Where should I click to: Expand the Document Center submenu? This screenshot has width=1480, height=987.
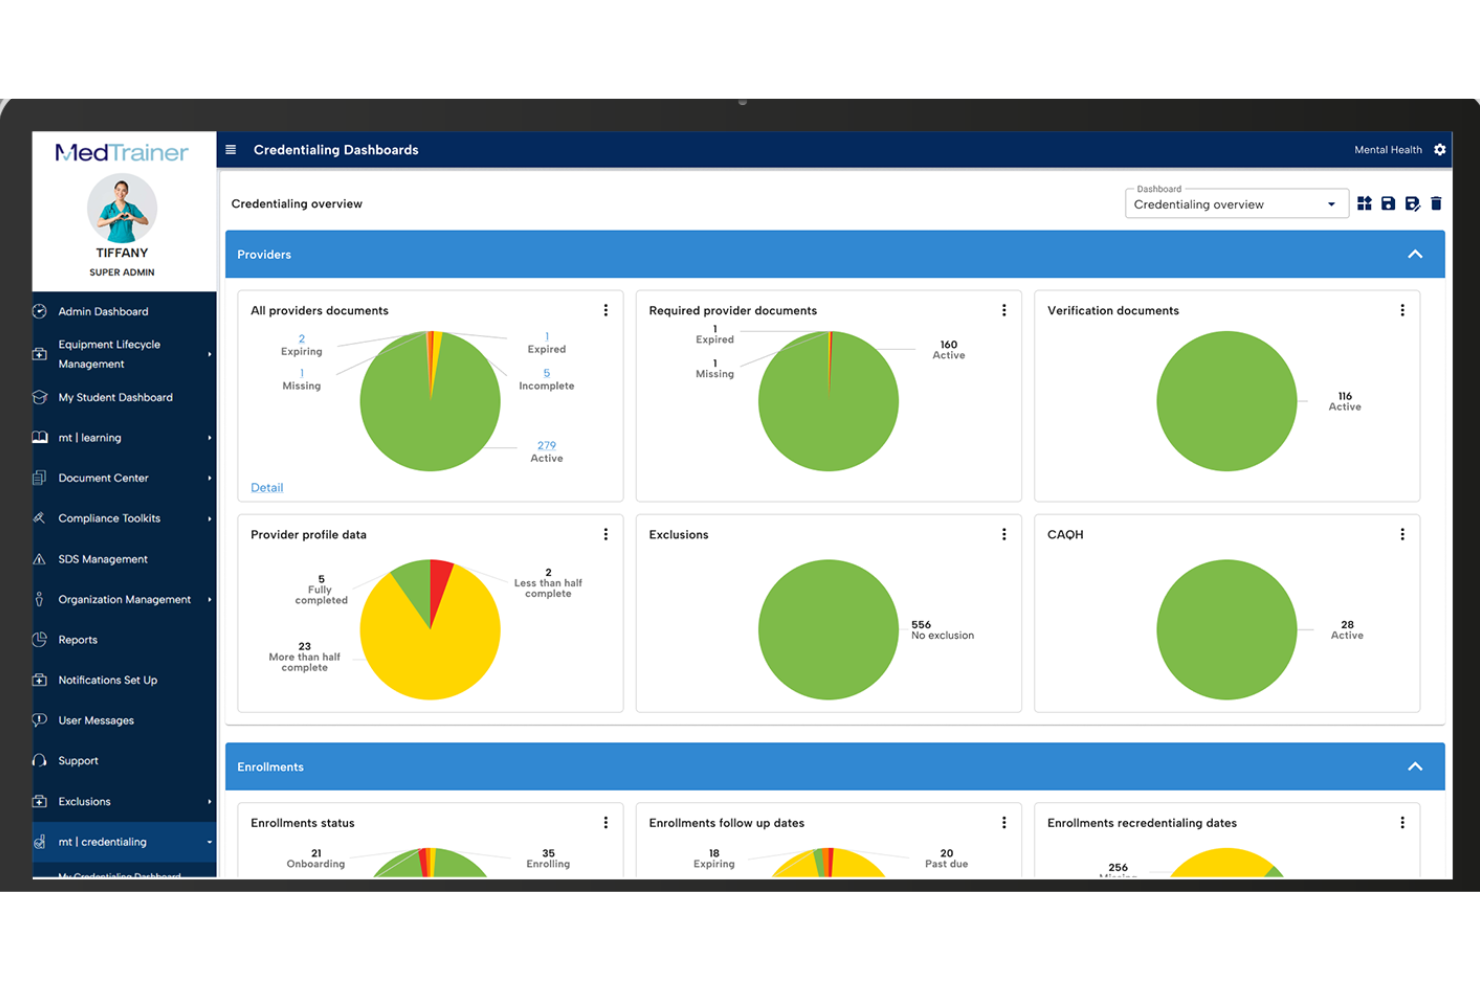point(104,478)
